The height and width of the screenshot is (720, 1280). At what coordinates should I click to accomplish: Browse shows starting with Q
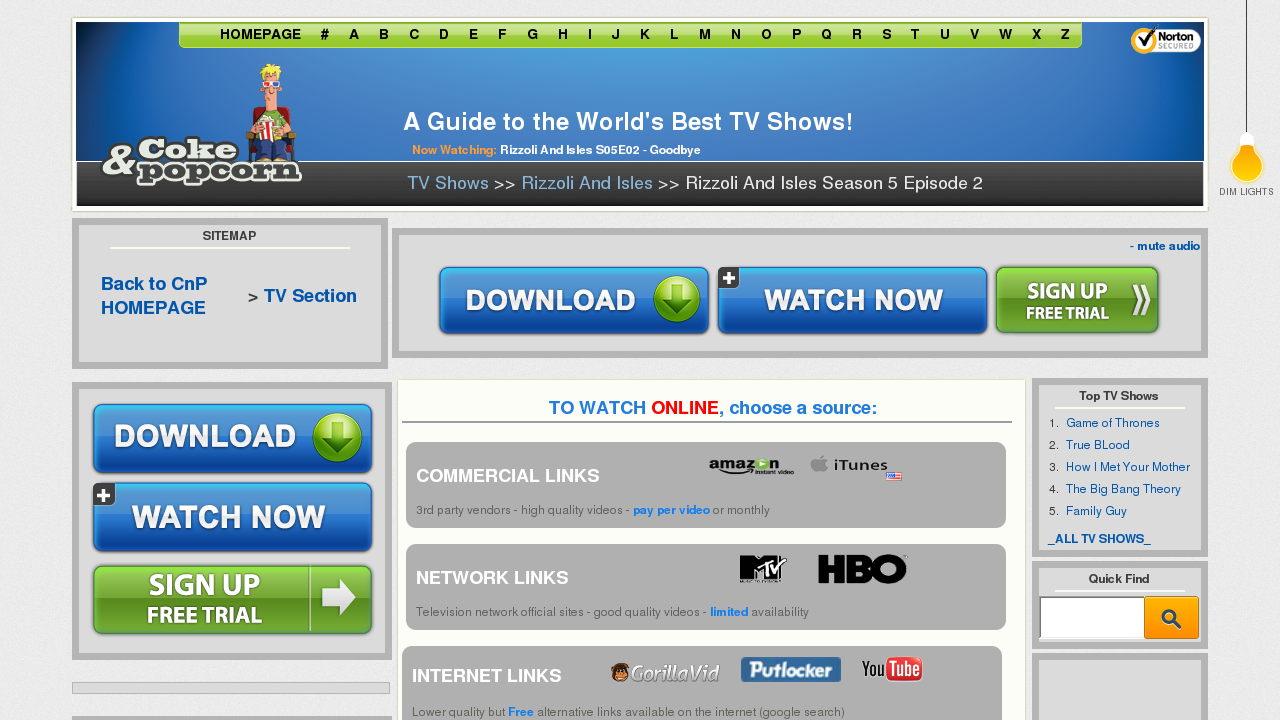826,34
